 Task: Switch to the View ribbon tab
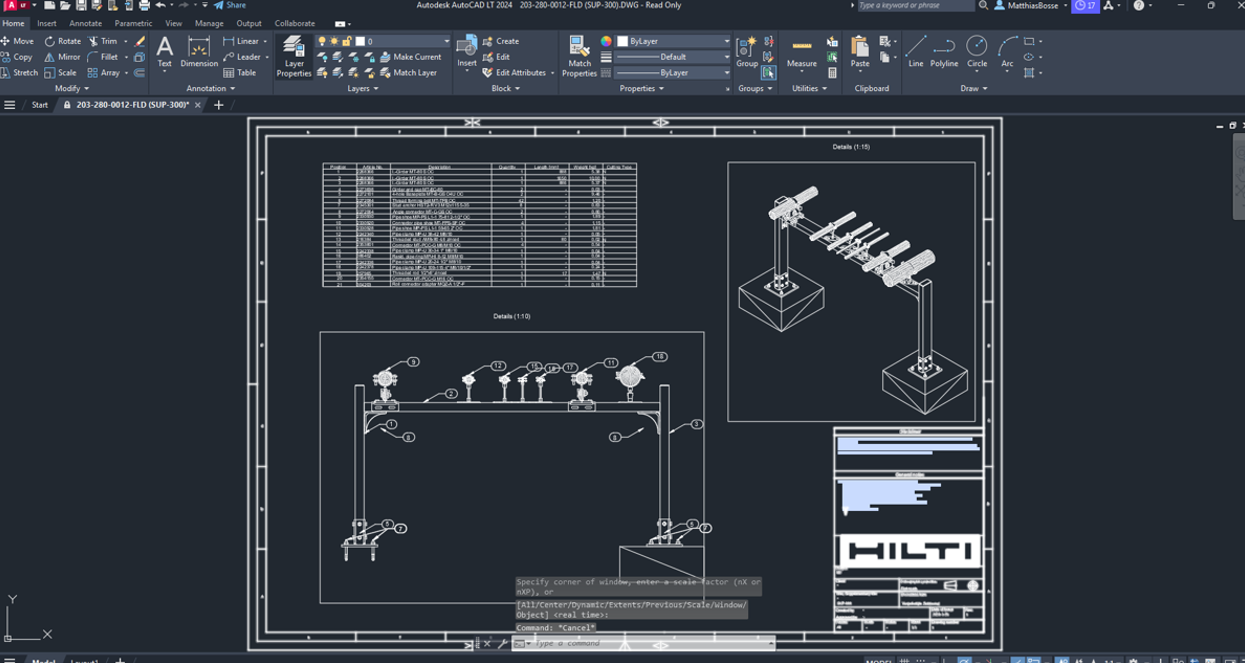point(174,23)
